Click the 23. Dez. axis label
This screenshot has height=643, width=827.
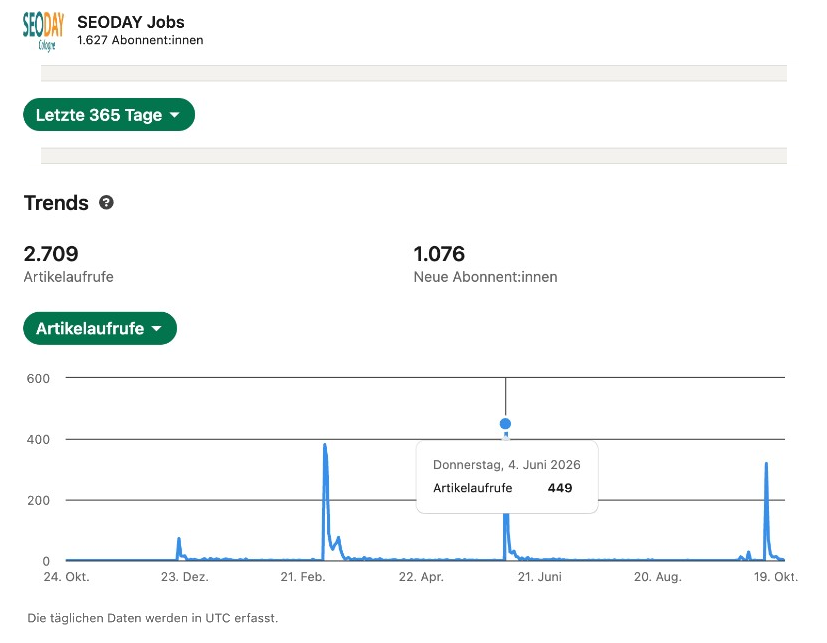point(185,577)
